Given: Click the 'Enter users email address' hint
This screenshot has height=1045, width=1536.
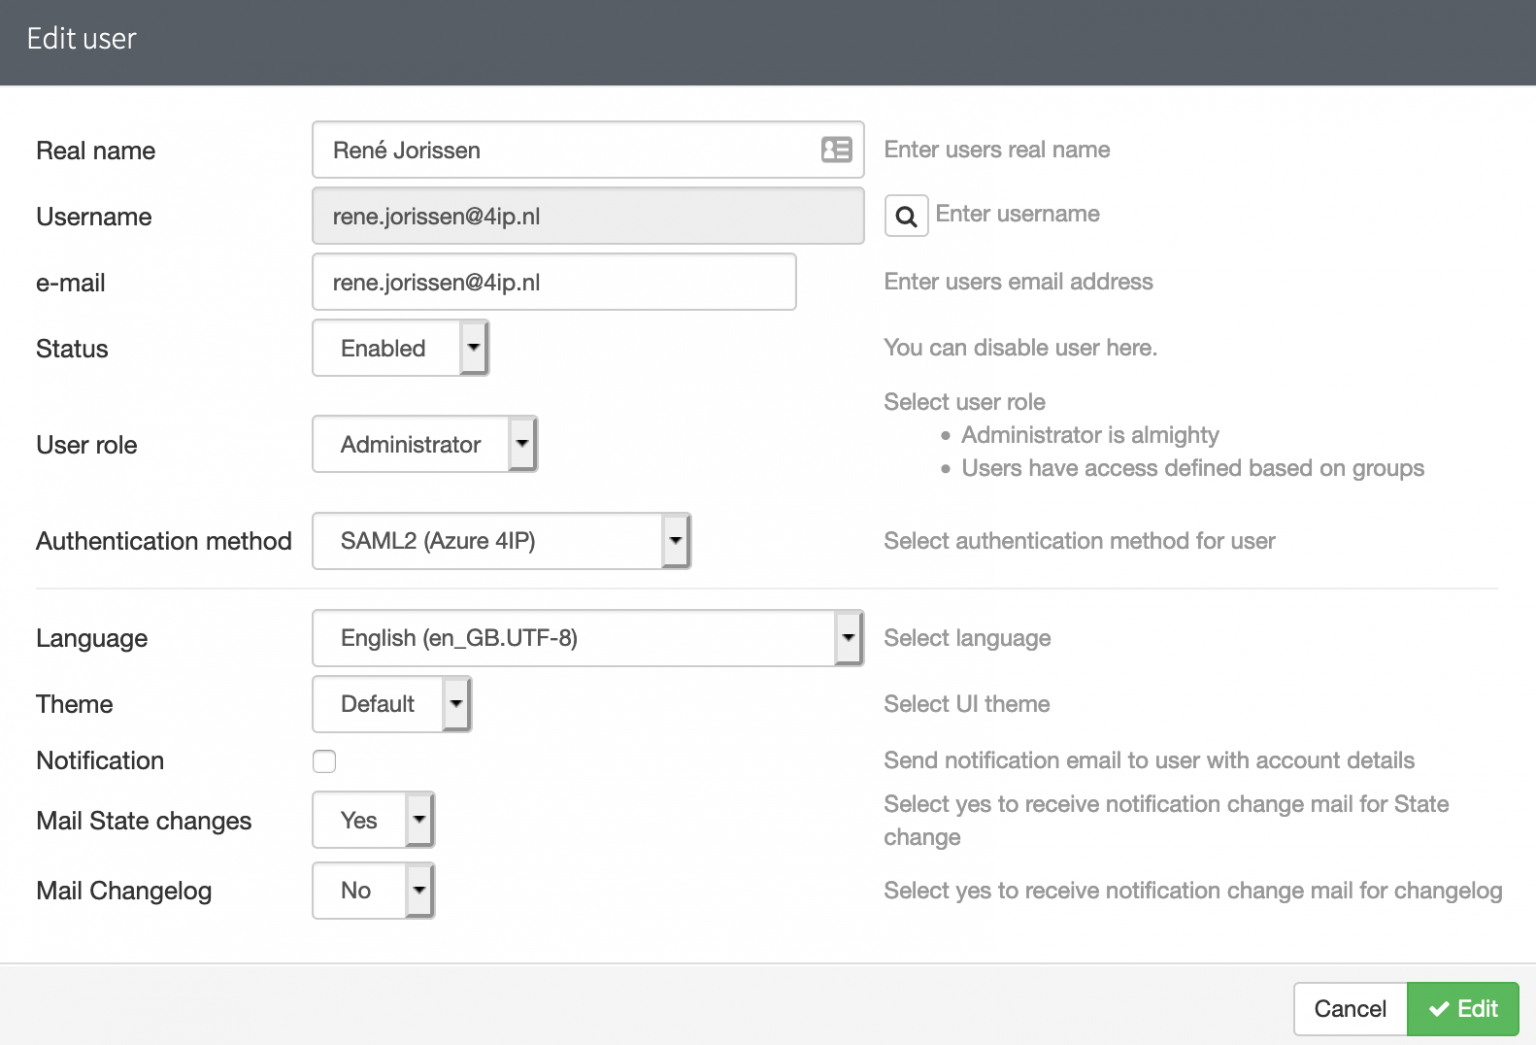Looking at the screenshot, I should tap(1018, 282).
